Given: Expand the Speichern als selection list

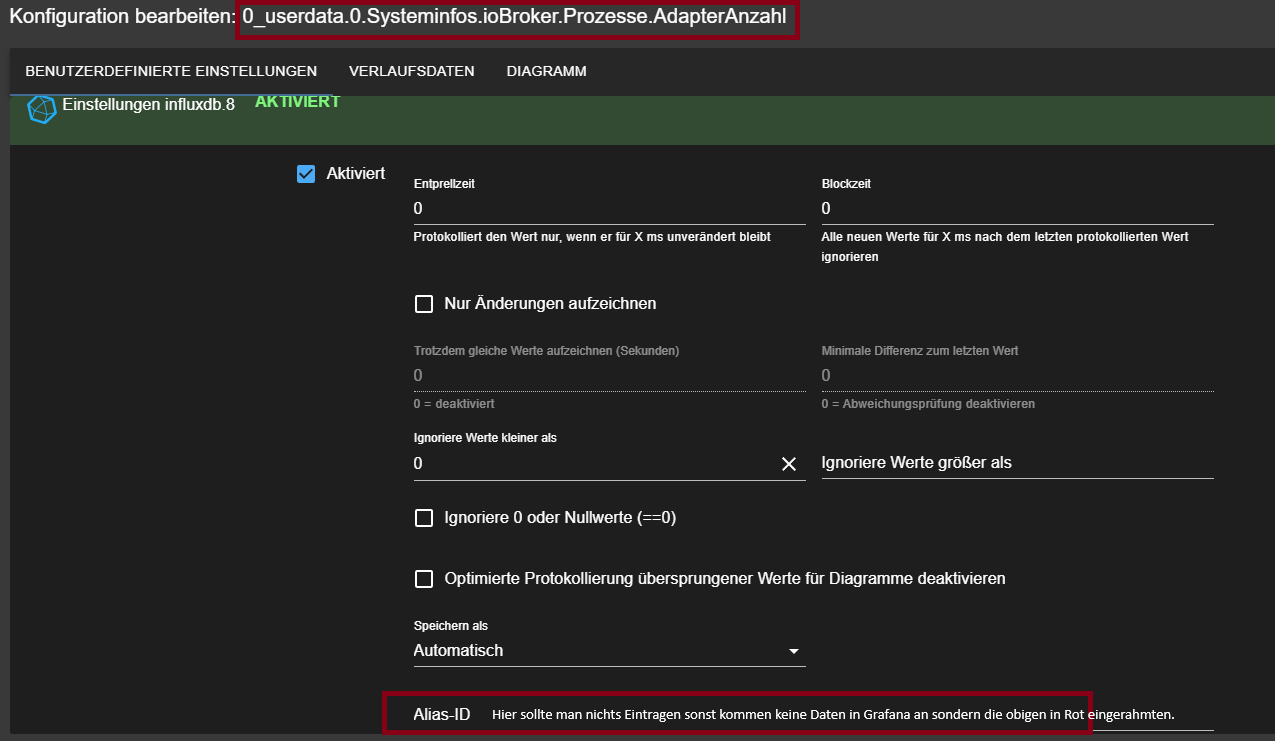Looking at the screenshot, I should (794, 650).
